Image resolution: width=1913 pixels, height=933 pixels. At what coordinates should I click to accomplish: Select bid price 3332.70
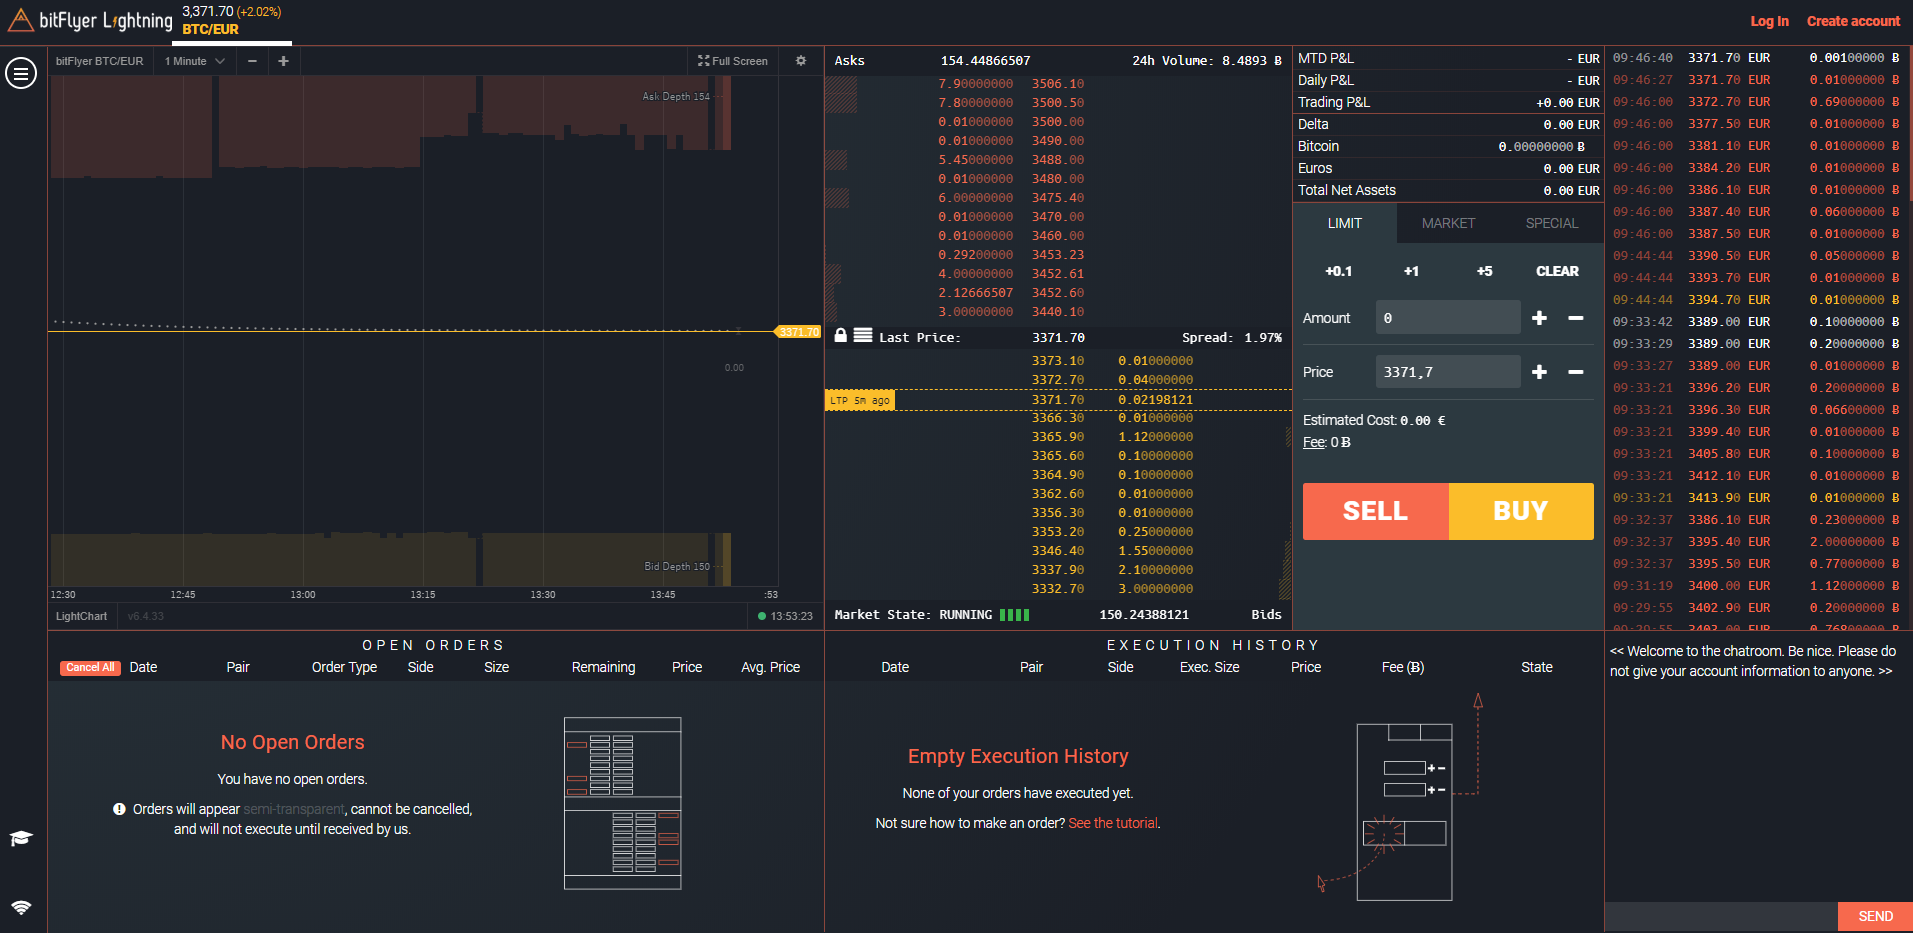pyautogui.click(x=1058, y=589)
